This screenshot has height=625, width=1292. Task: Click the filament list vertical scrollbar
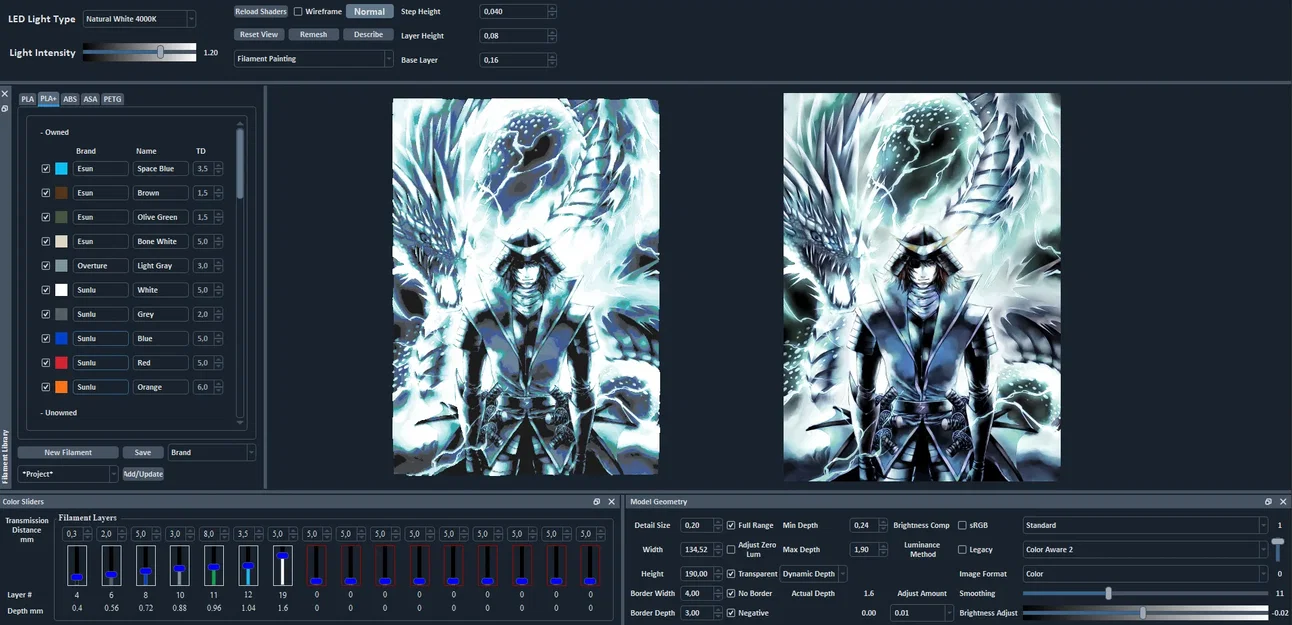coord(239,163)
